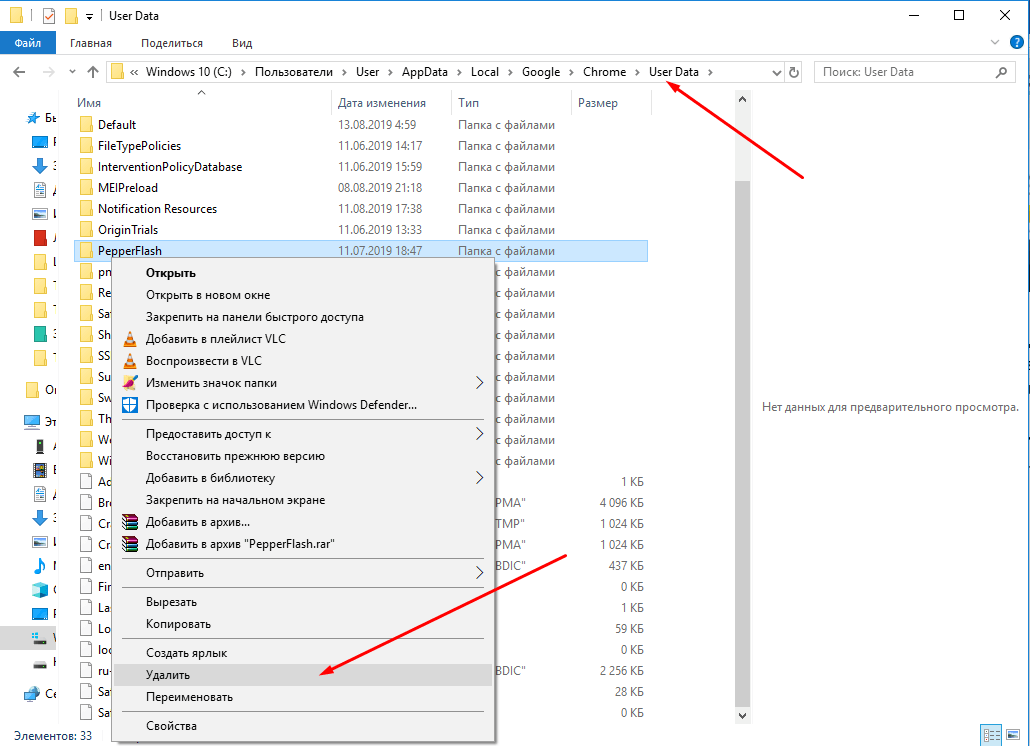The width and height of the screenshot is (1030, 746).
Task: Click the Default folder icon
Action: [86, 125]
